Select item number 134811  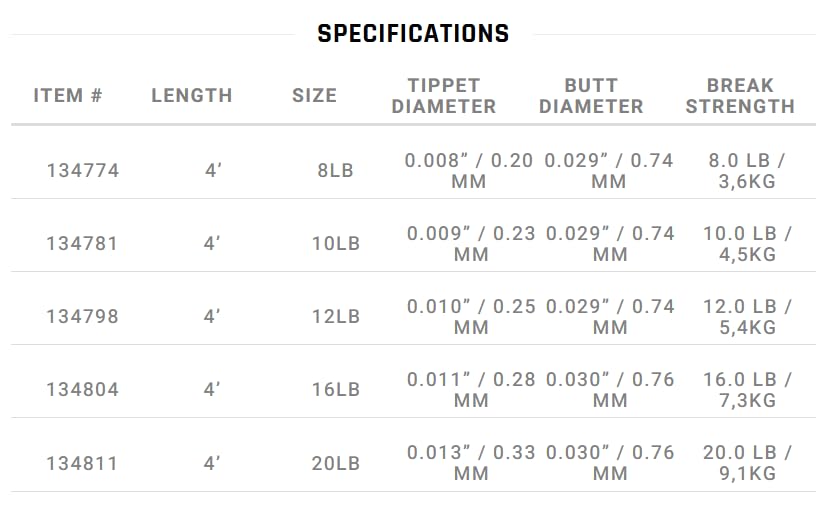tap(82, 464)
